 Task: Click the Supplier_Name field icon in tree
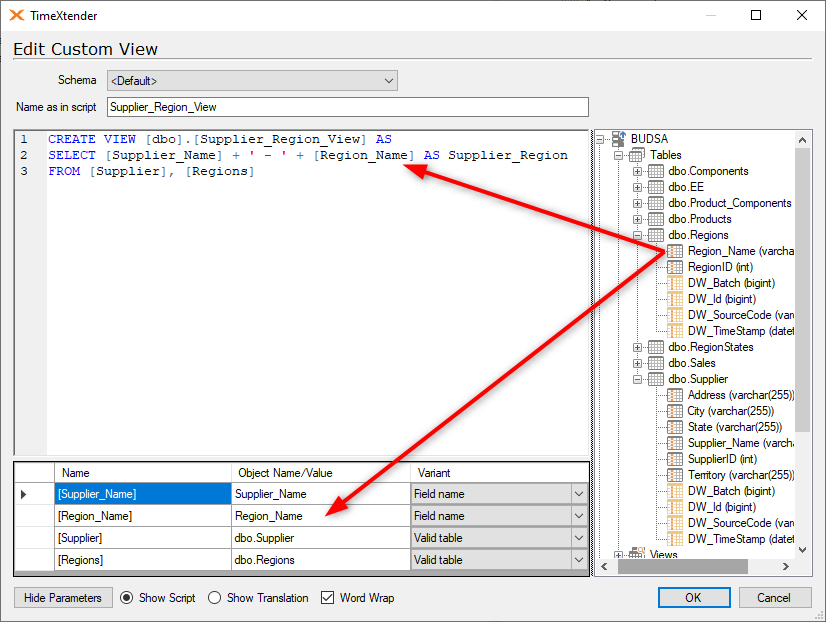click(x=675, y=443)
